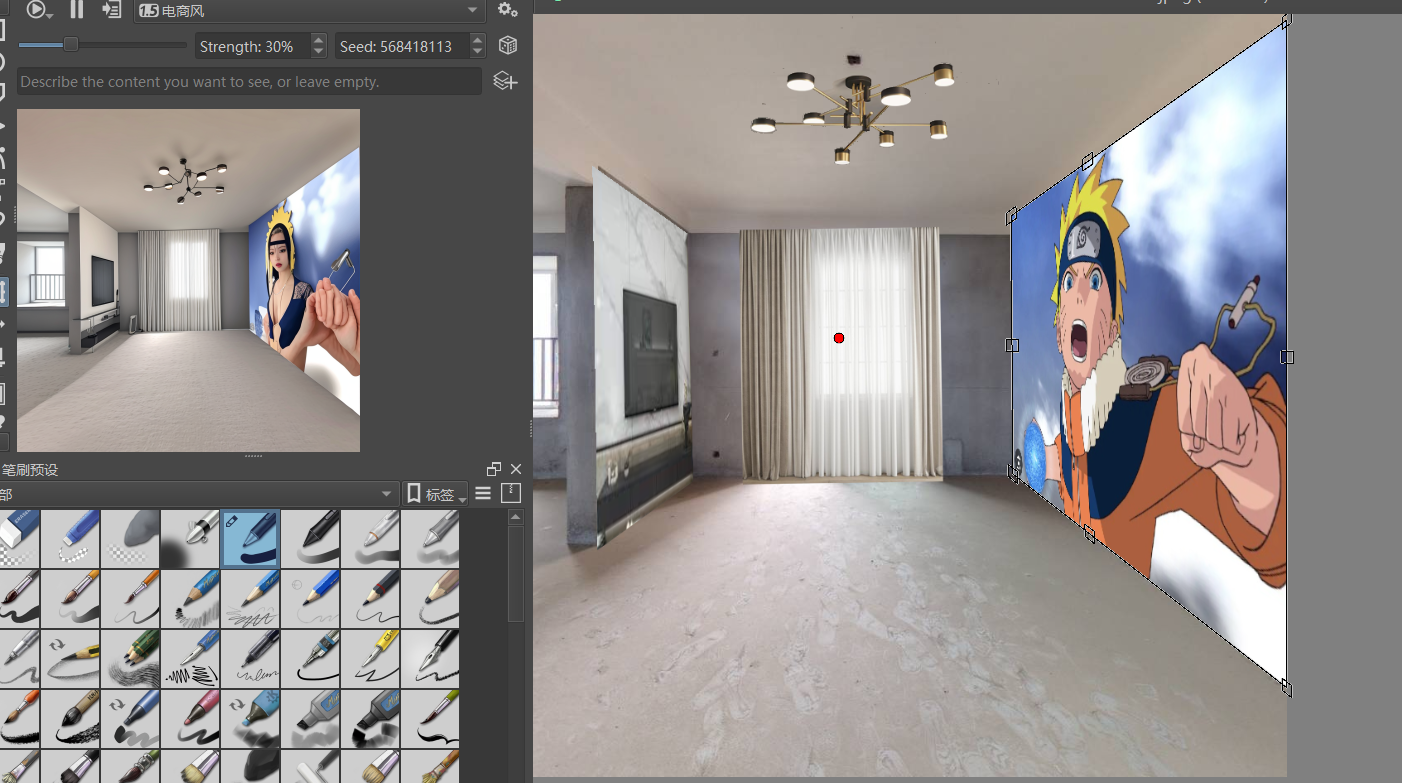1402x783 pixels.
Task: Select the gray soft-stroke stylus preset
Action: (430, 539)
